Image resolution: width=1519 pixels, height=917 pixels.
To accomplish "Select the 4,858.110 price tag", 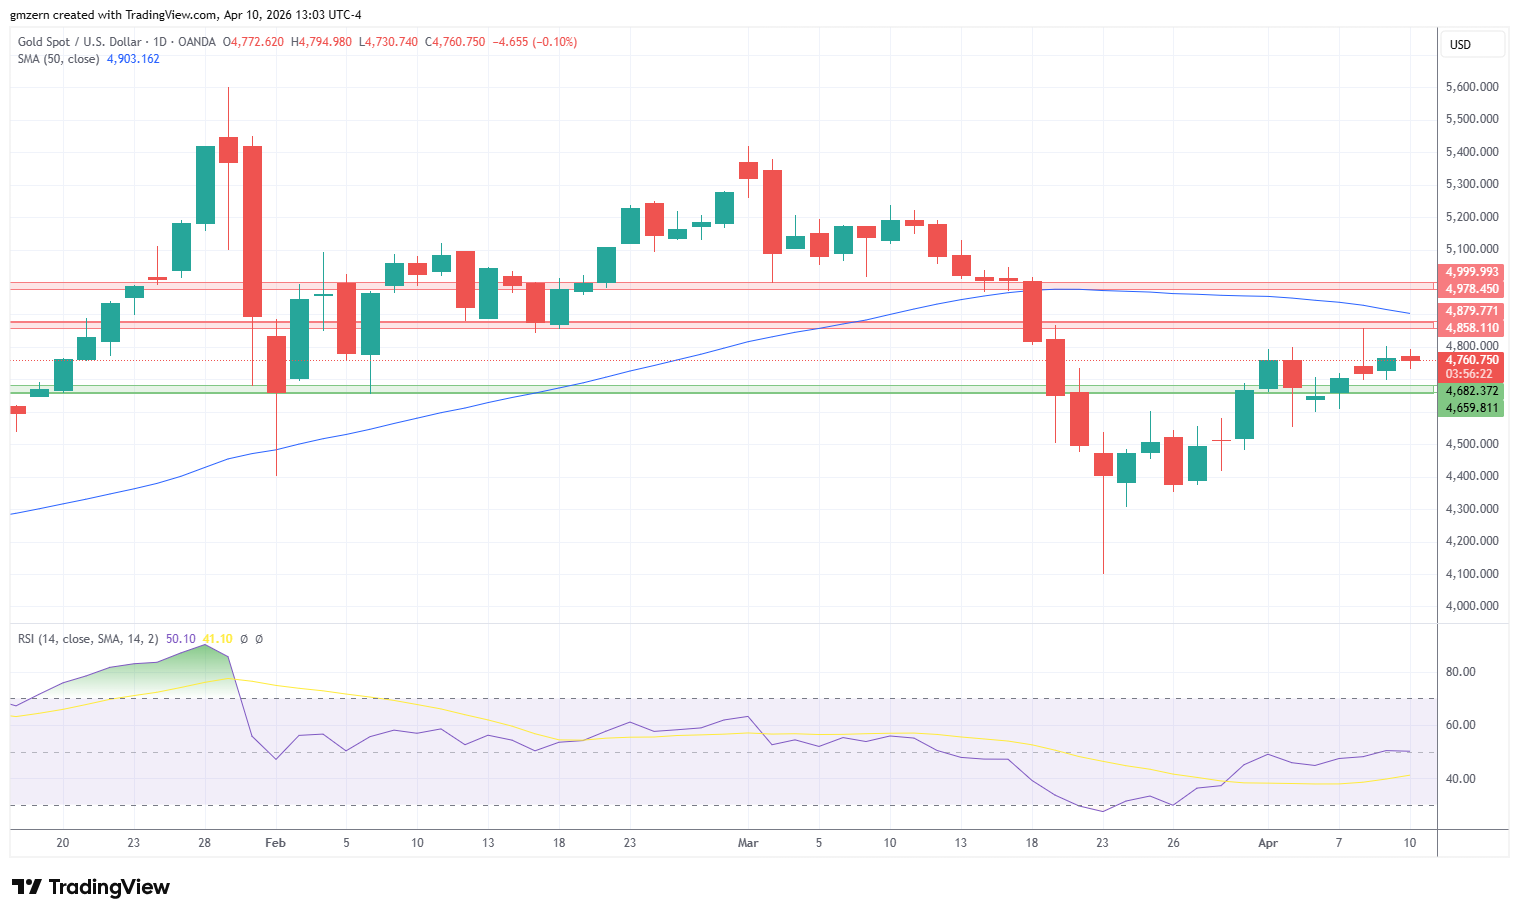I will pos(1472,328).
